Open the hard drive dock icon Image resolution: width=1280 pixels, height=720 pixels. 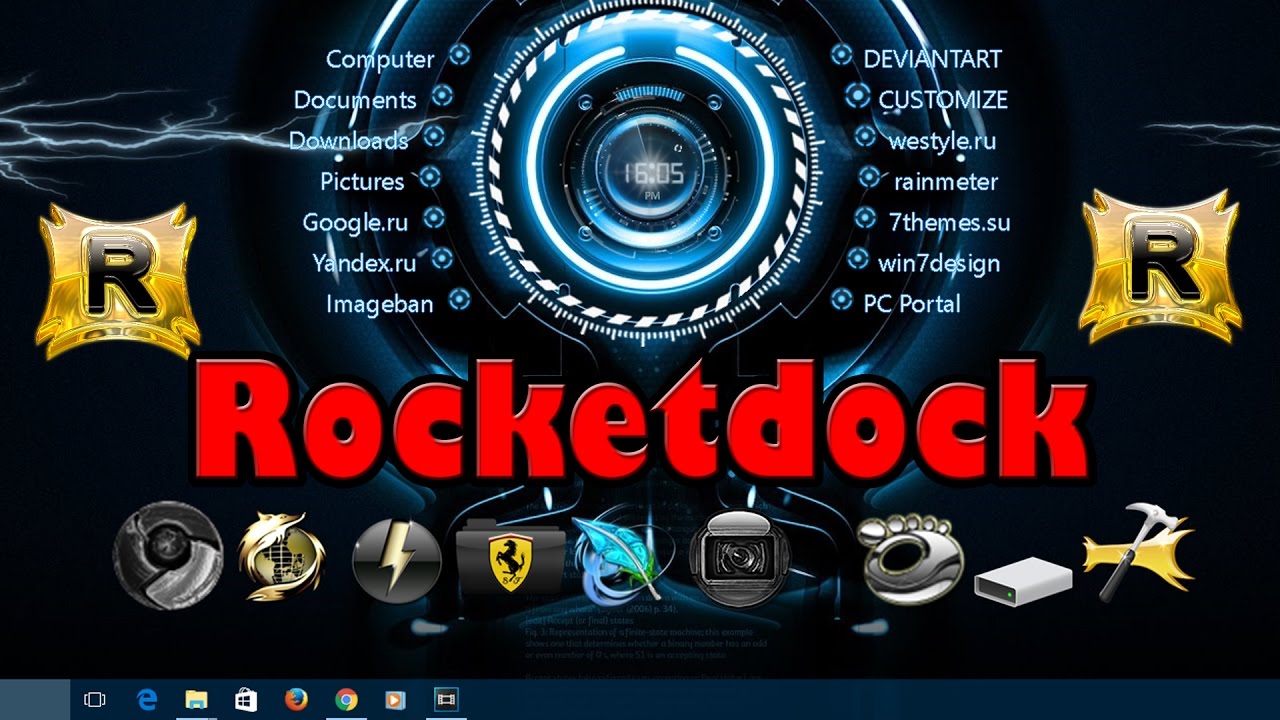[1023, 582]
